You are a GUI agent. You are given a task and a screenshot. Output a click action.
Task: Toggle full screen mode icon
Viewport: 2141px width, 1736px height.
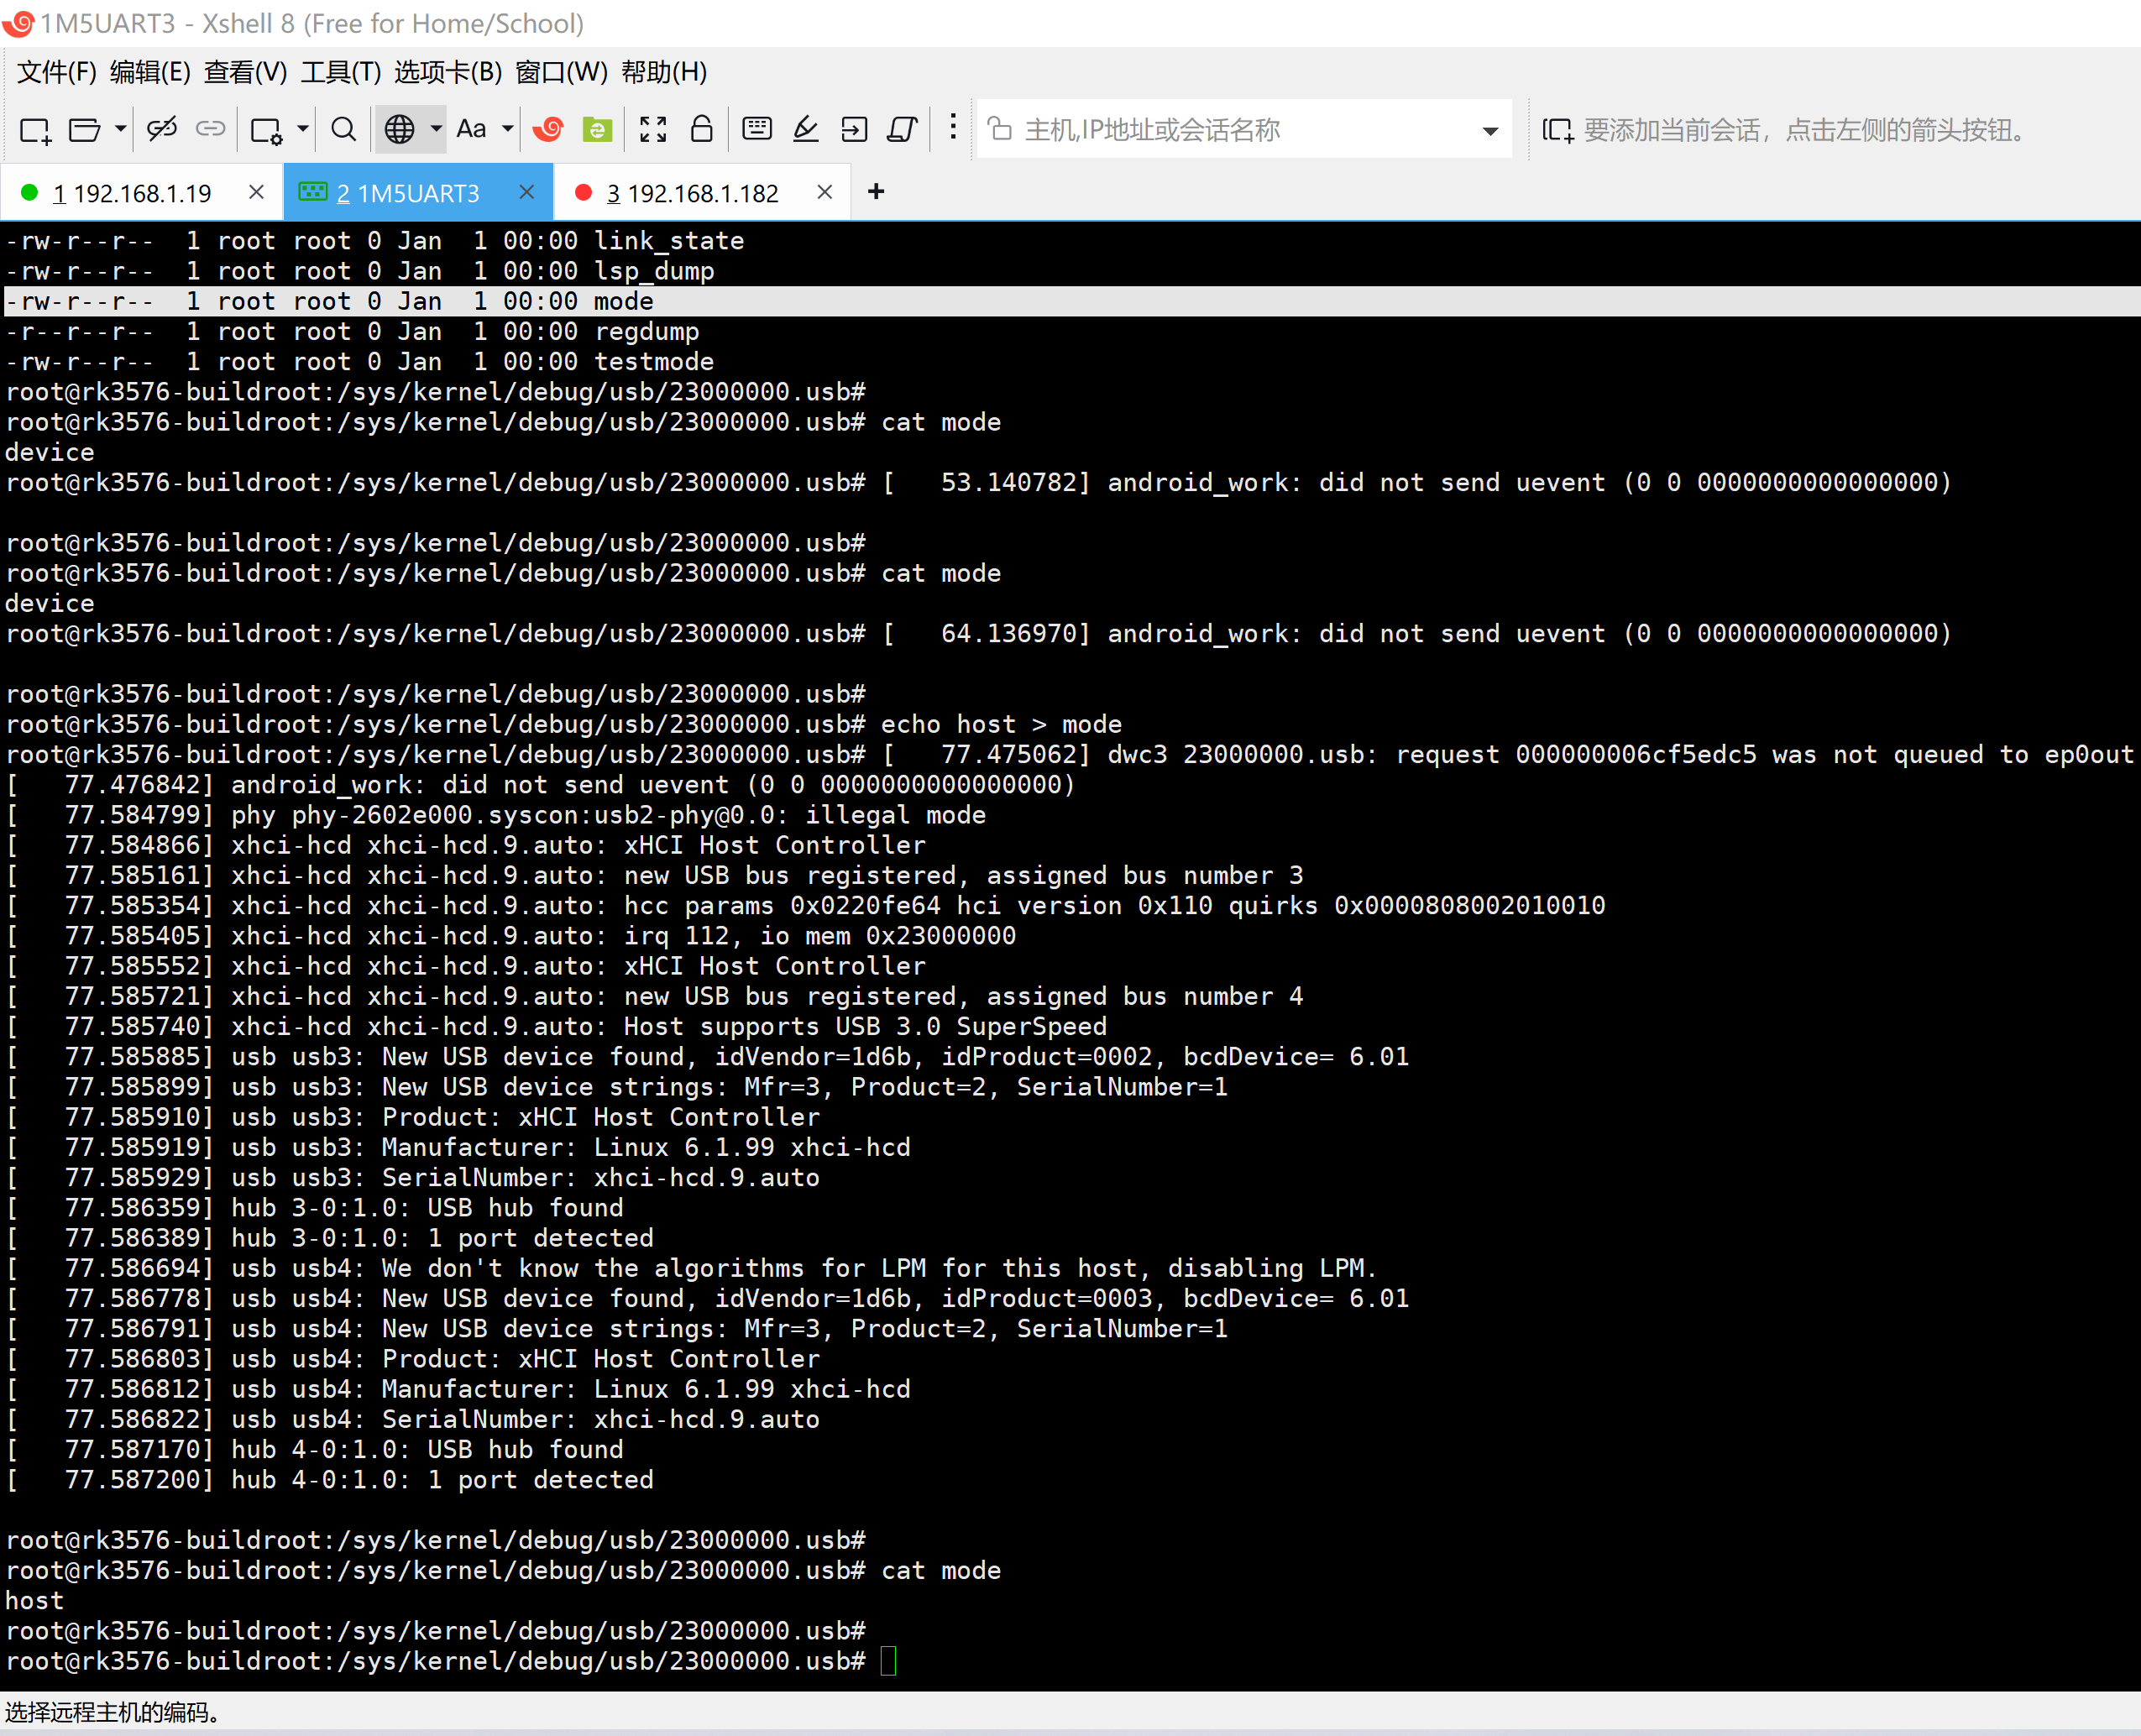[653, 129]
